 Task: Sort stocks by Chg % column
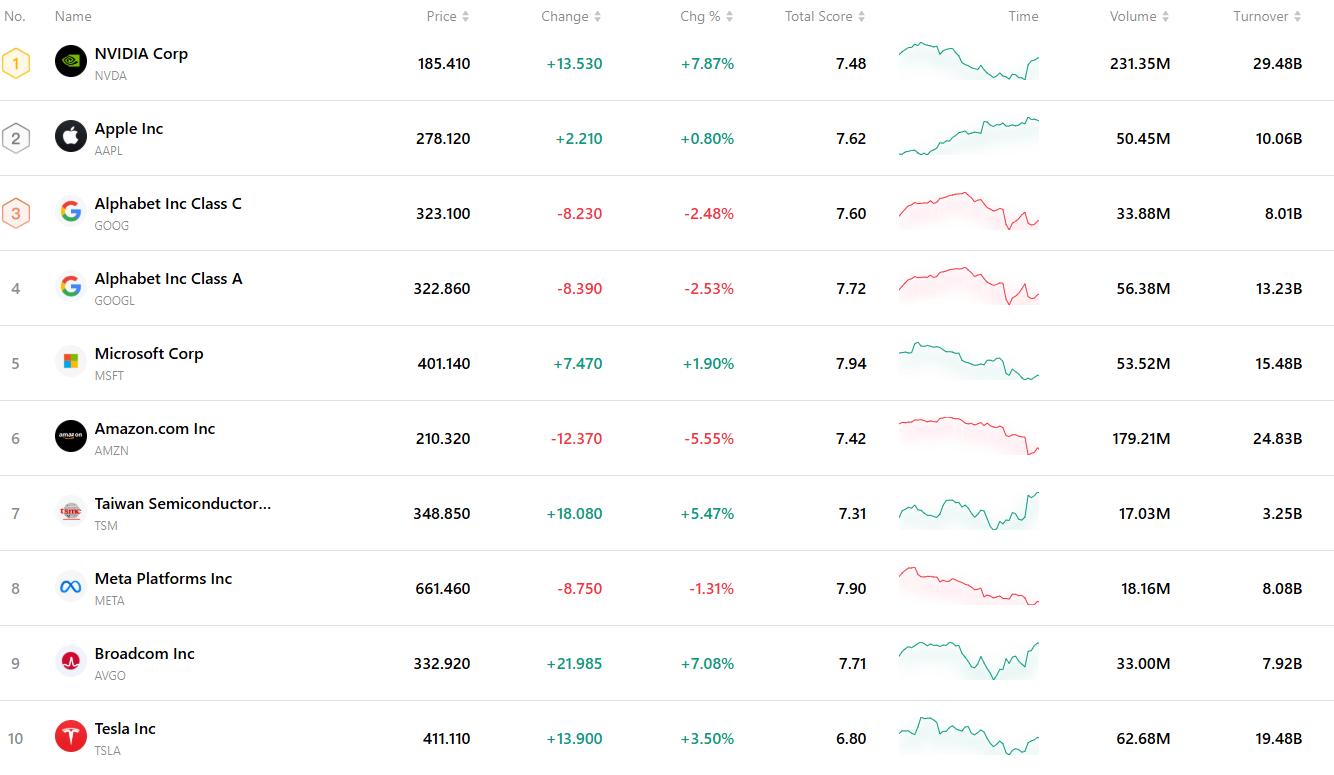click(x=706, y=16)
